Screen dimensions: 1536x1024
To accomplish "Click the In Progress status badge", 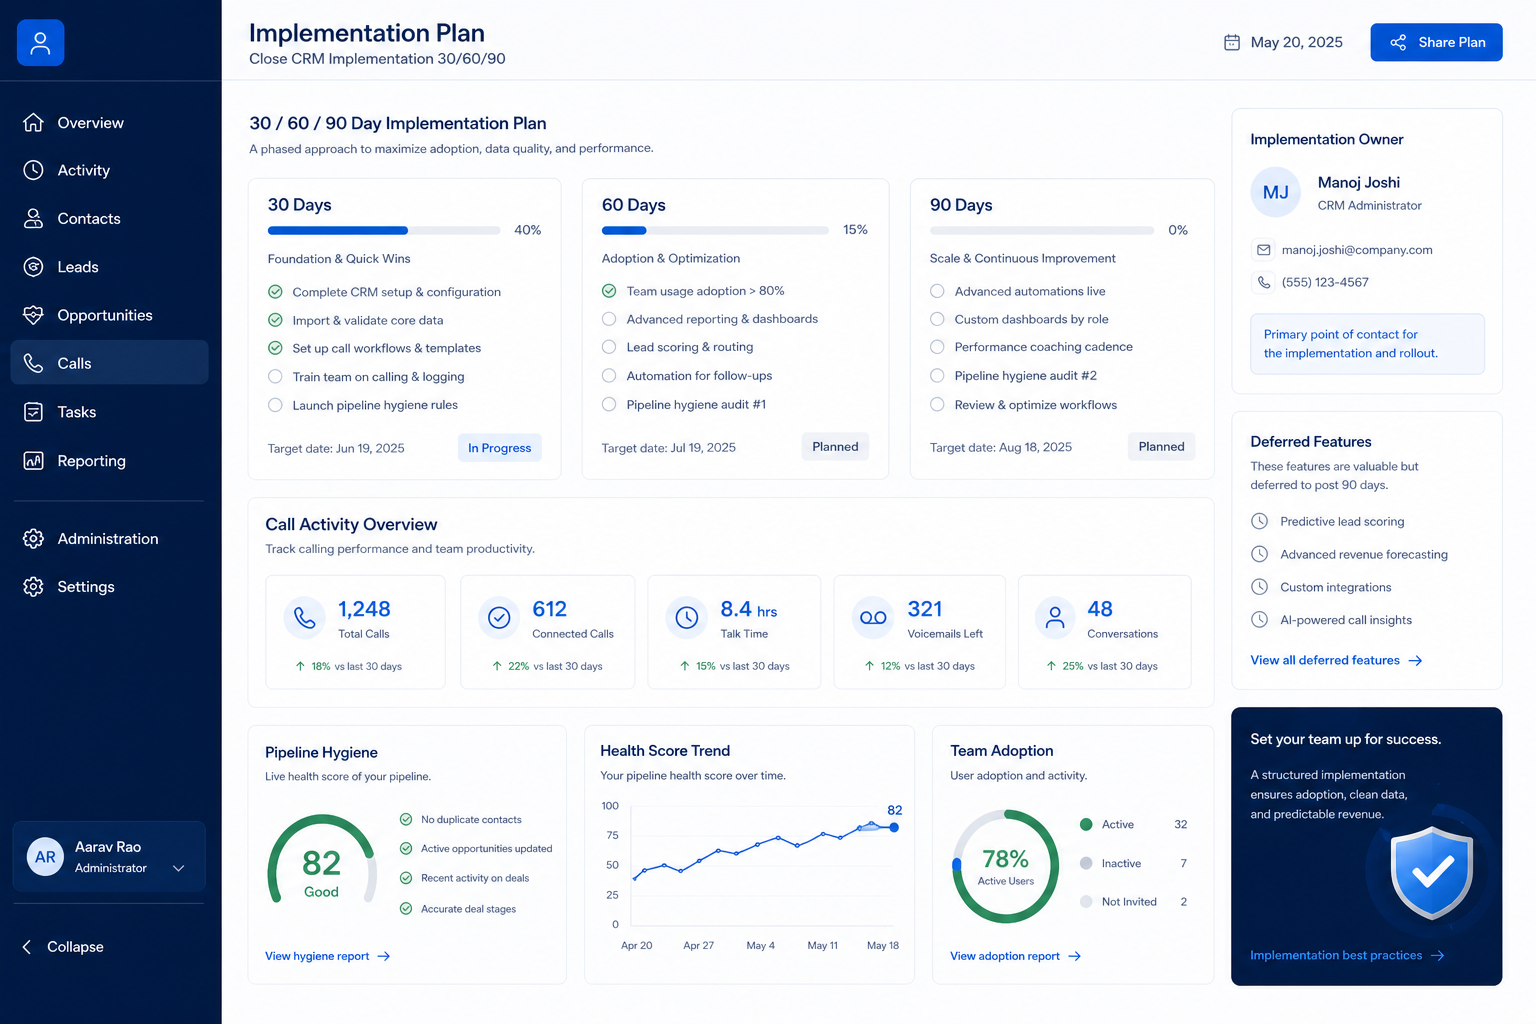I will (x=500, y=448).
